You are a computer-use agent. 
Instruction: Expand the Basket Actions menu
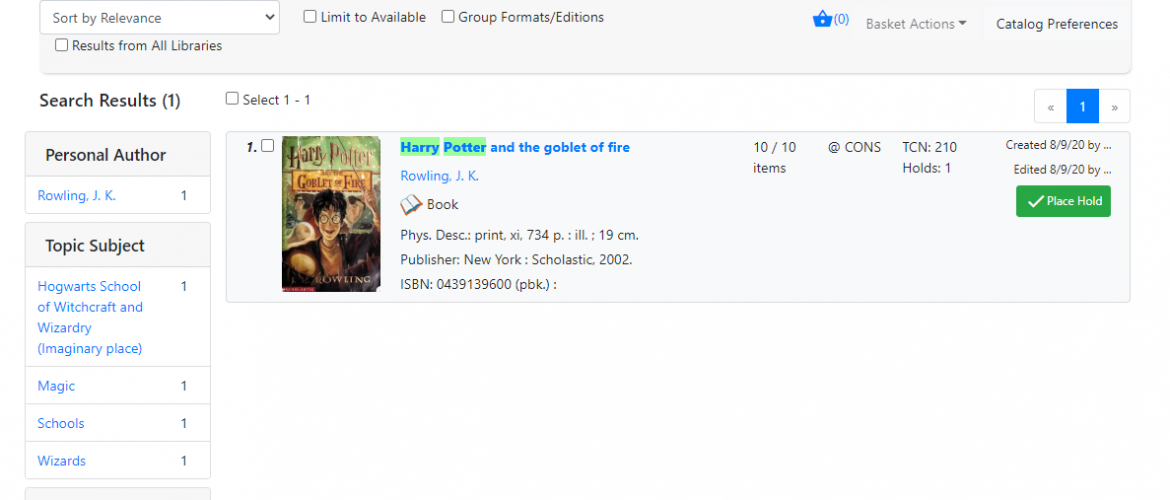[x=916, y=24]
